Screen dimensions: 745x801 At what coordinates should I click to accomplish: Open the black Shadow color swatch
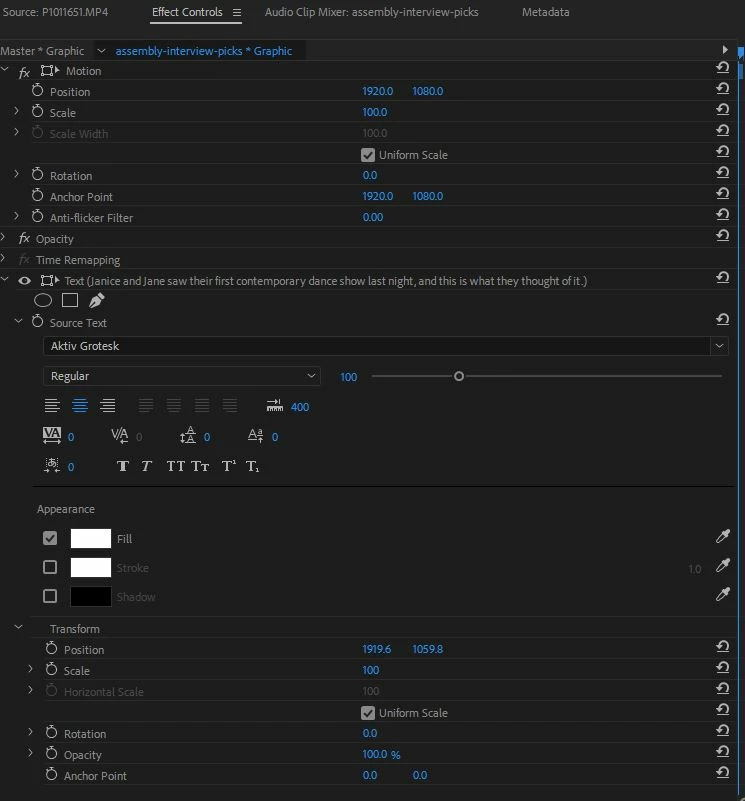[x=90, y=597]
